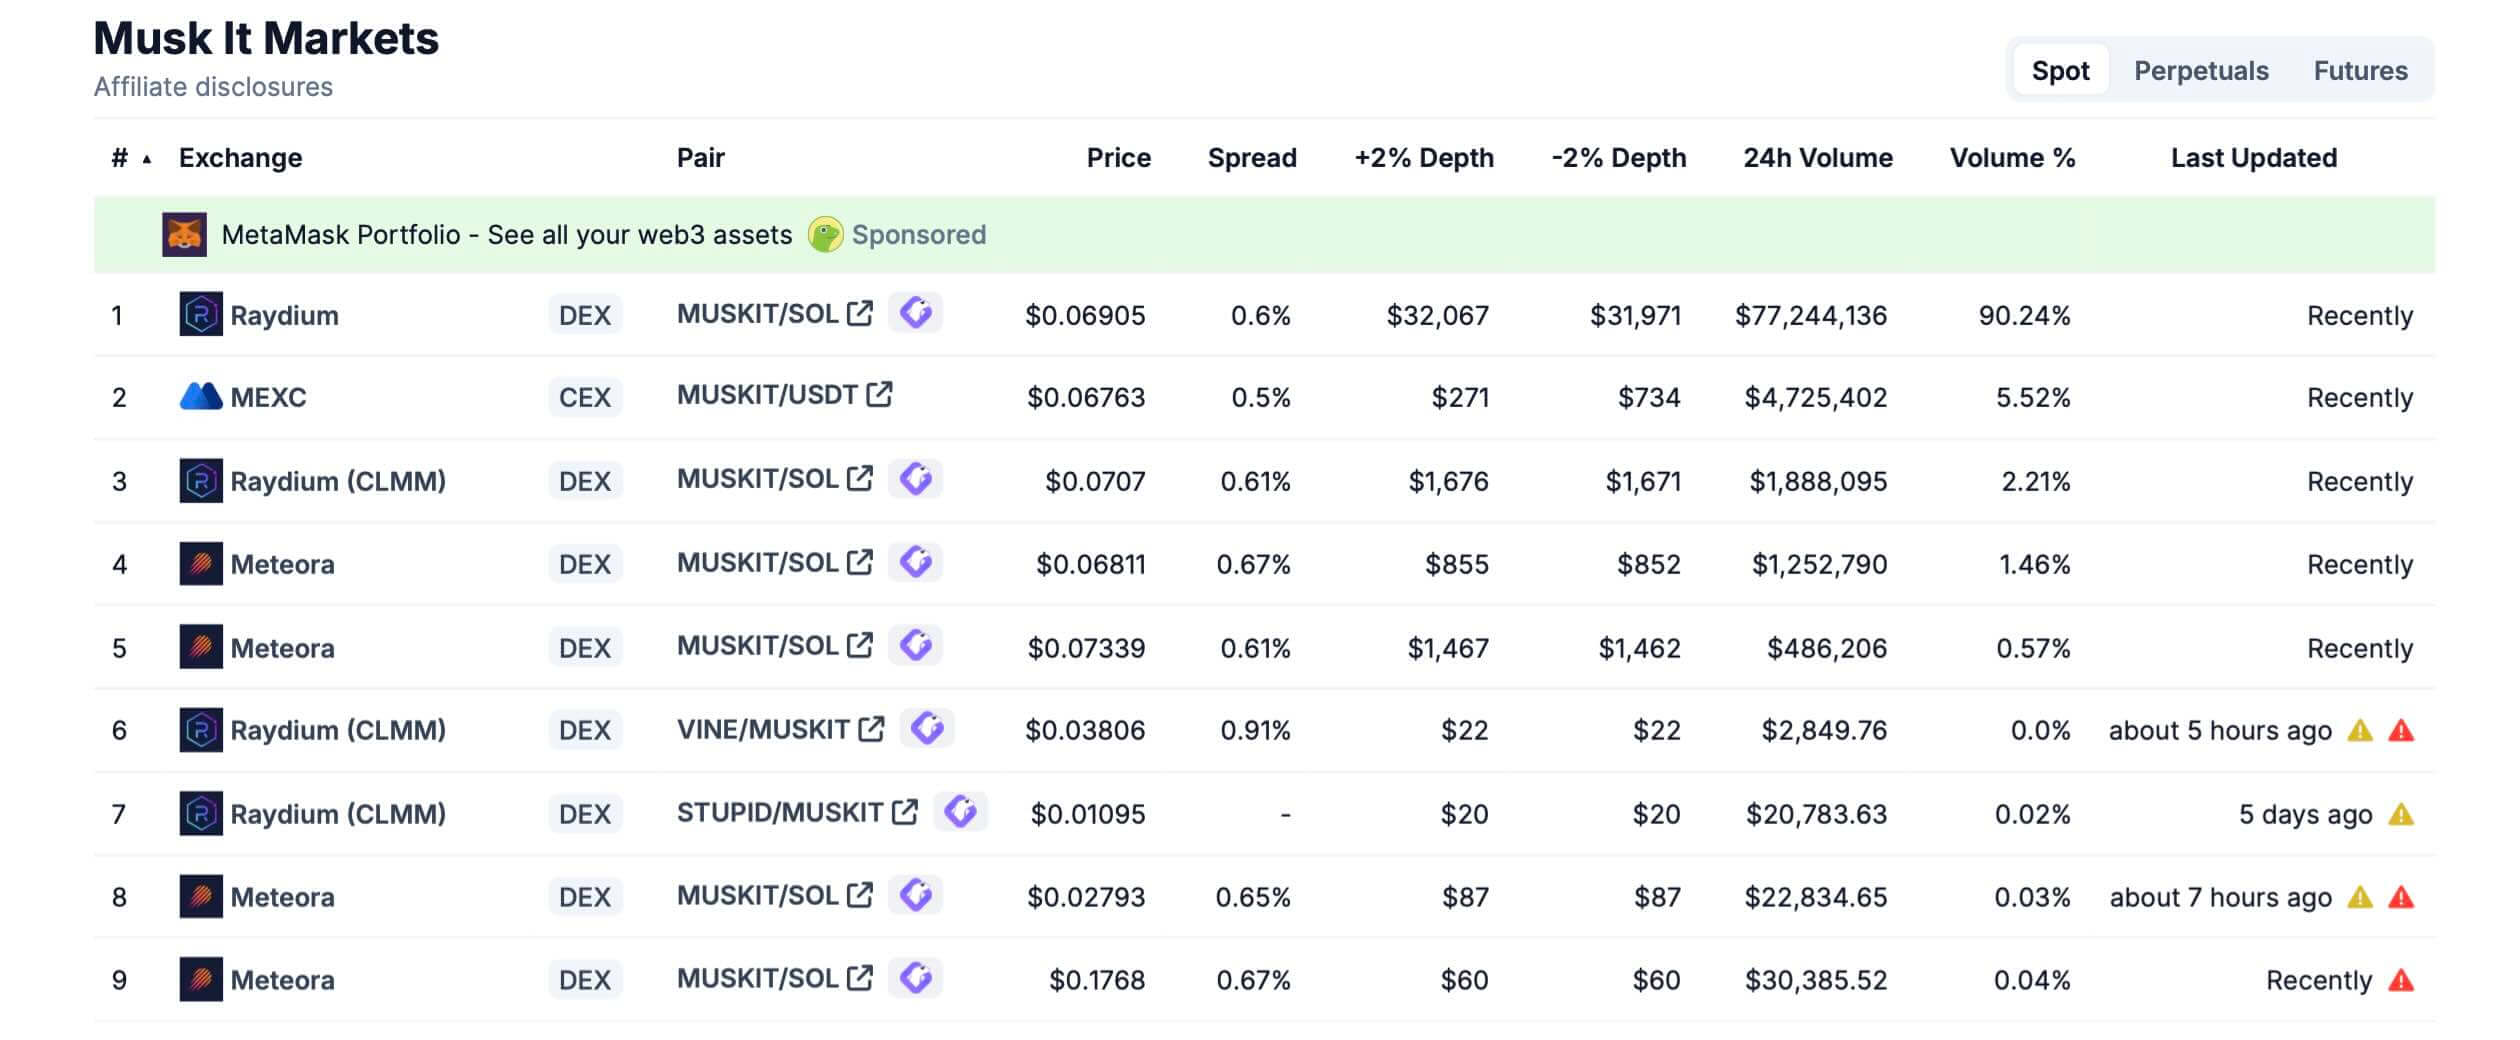Click the red warning triangle in row 9
This screenshot has width=2520, height=1040.
tap(2401, 981)
